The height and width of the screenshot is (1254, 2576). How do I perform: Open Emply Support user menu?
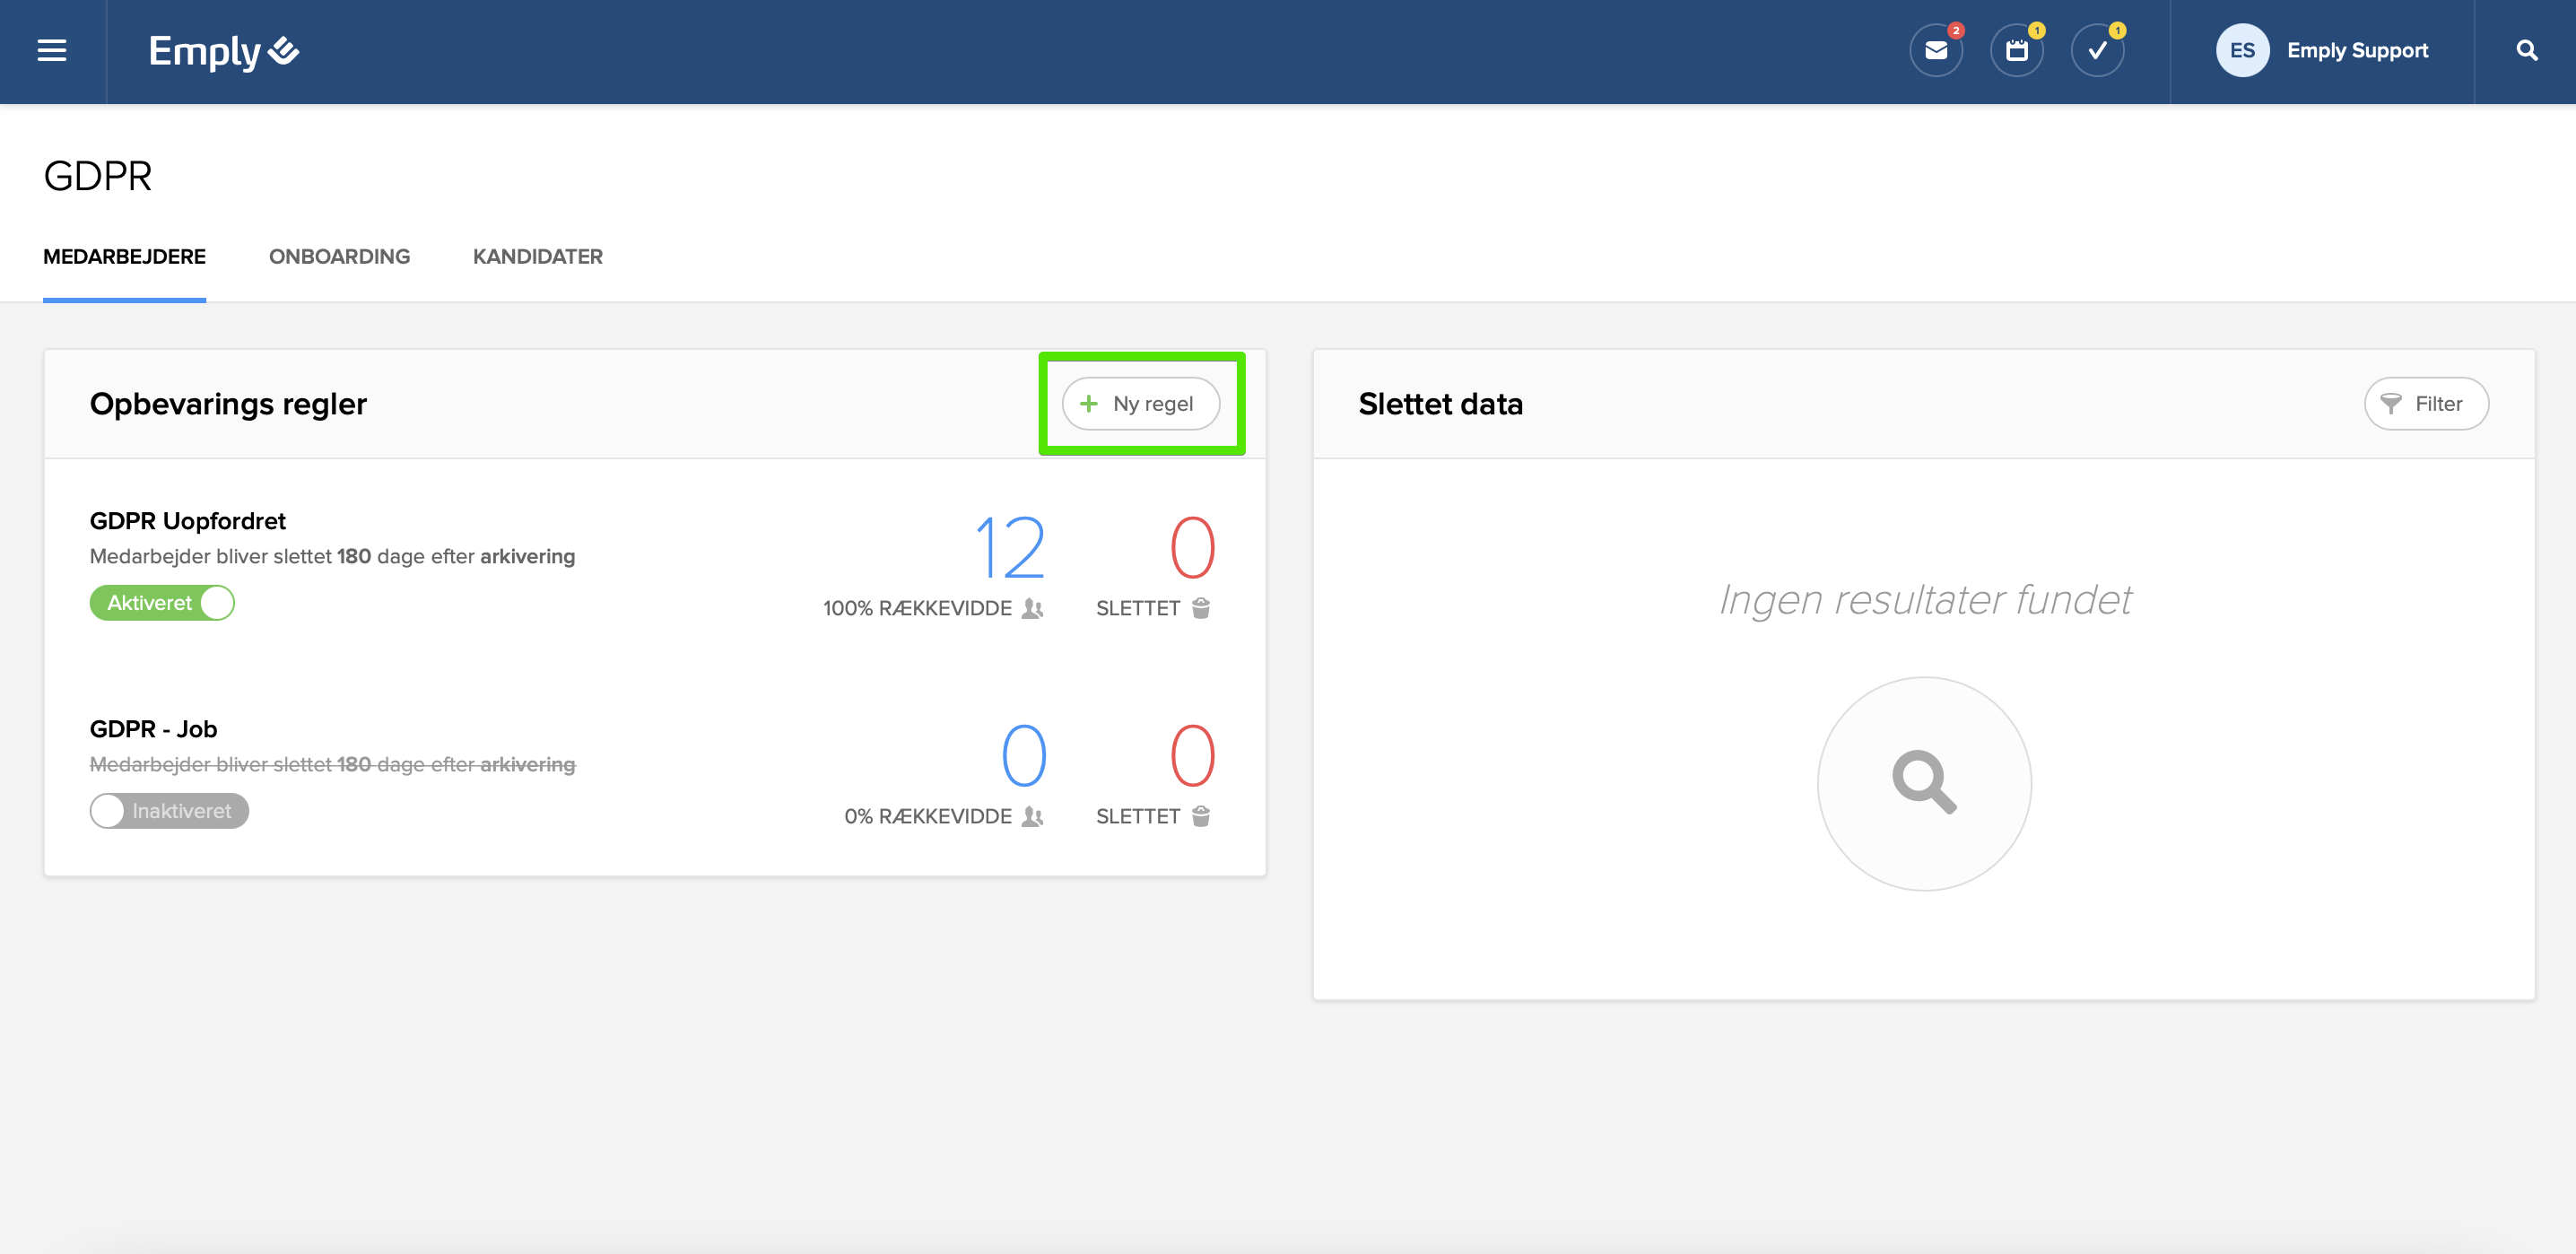(2356, 51)
